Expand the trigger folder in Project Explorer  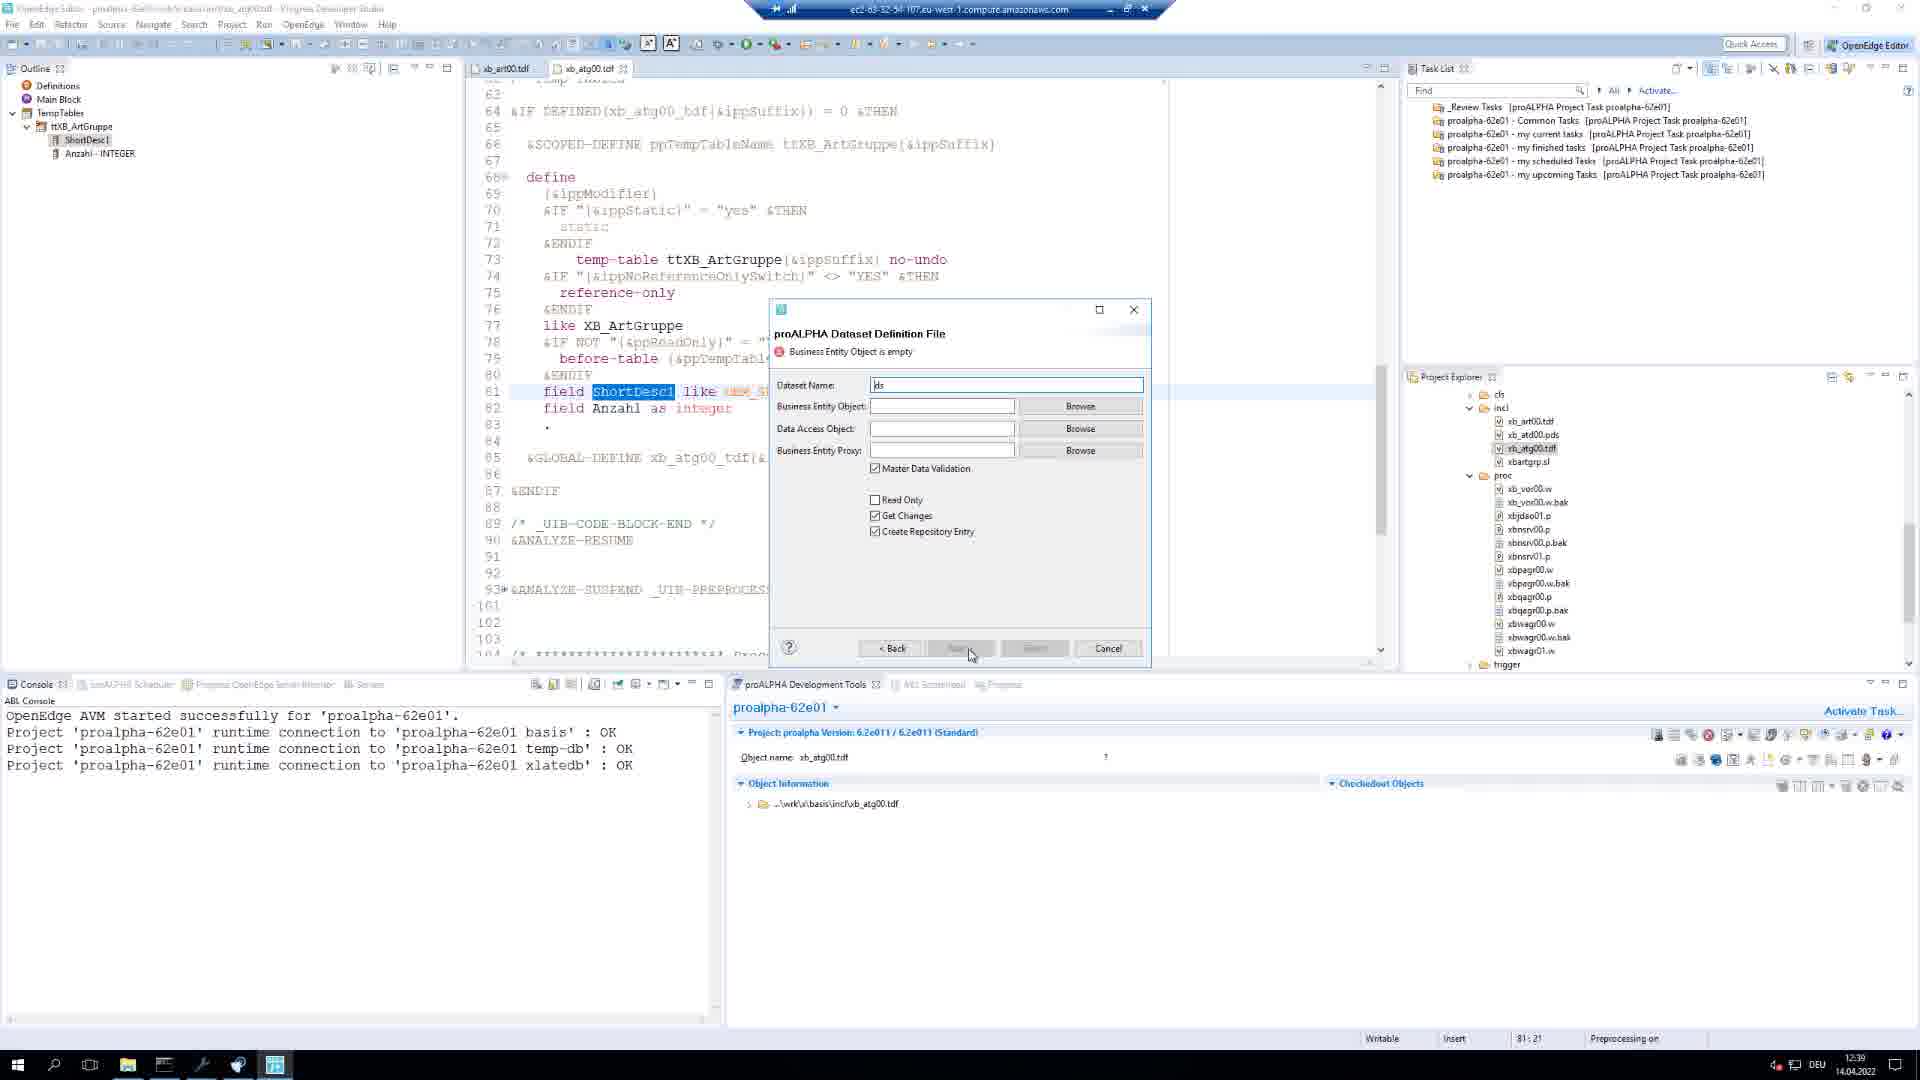click(x=1470, y=665)
